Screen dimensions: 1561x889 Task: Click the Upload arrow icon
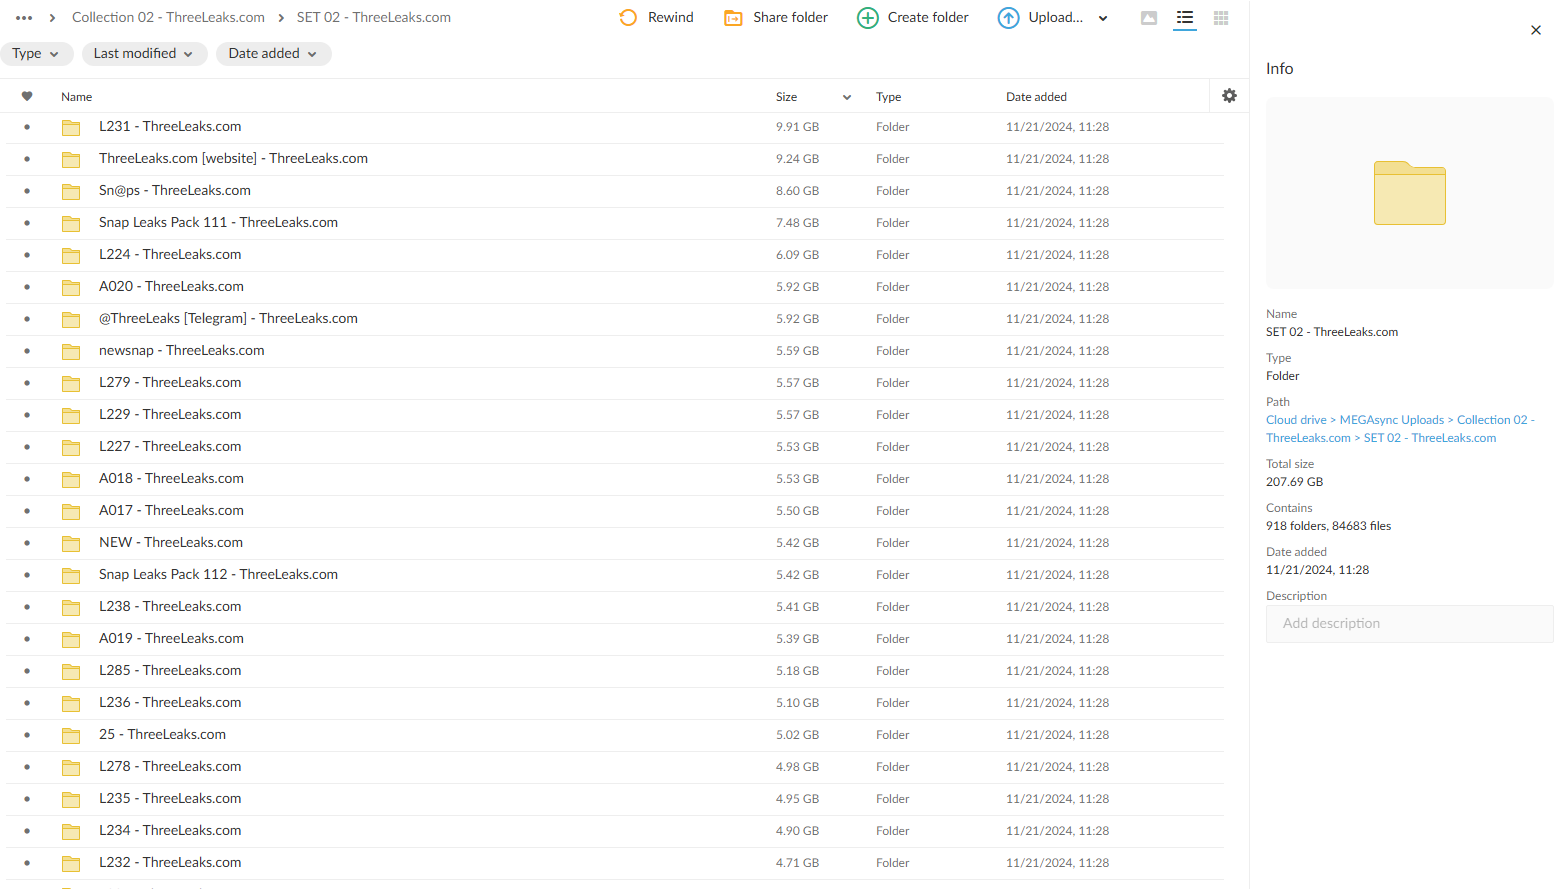pyautogui.click(x=1009, y=18)
